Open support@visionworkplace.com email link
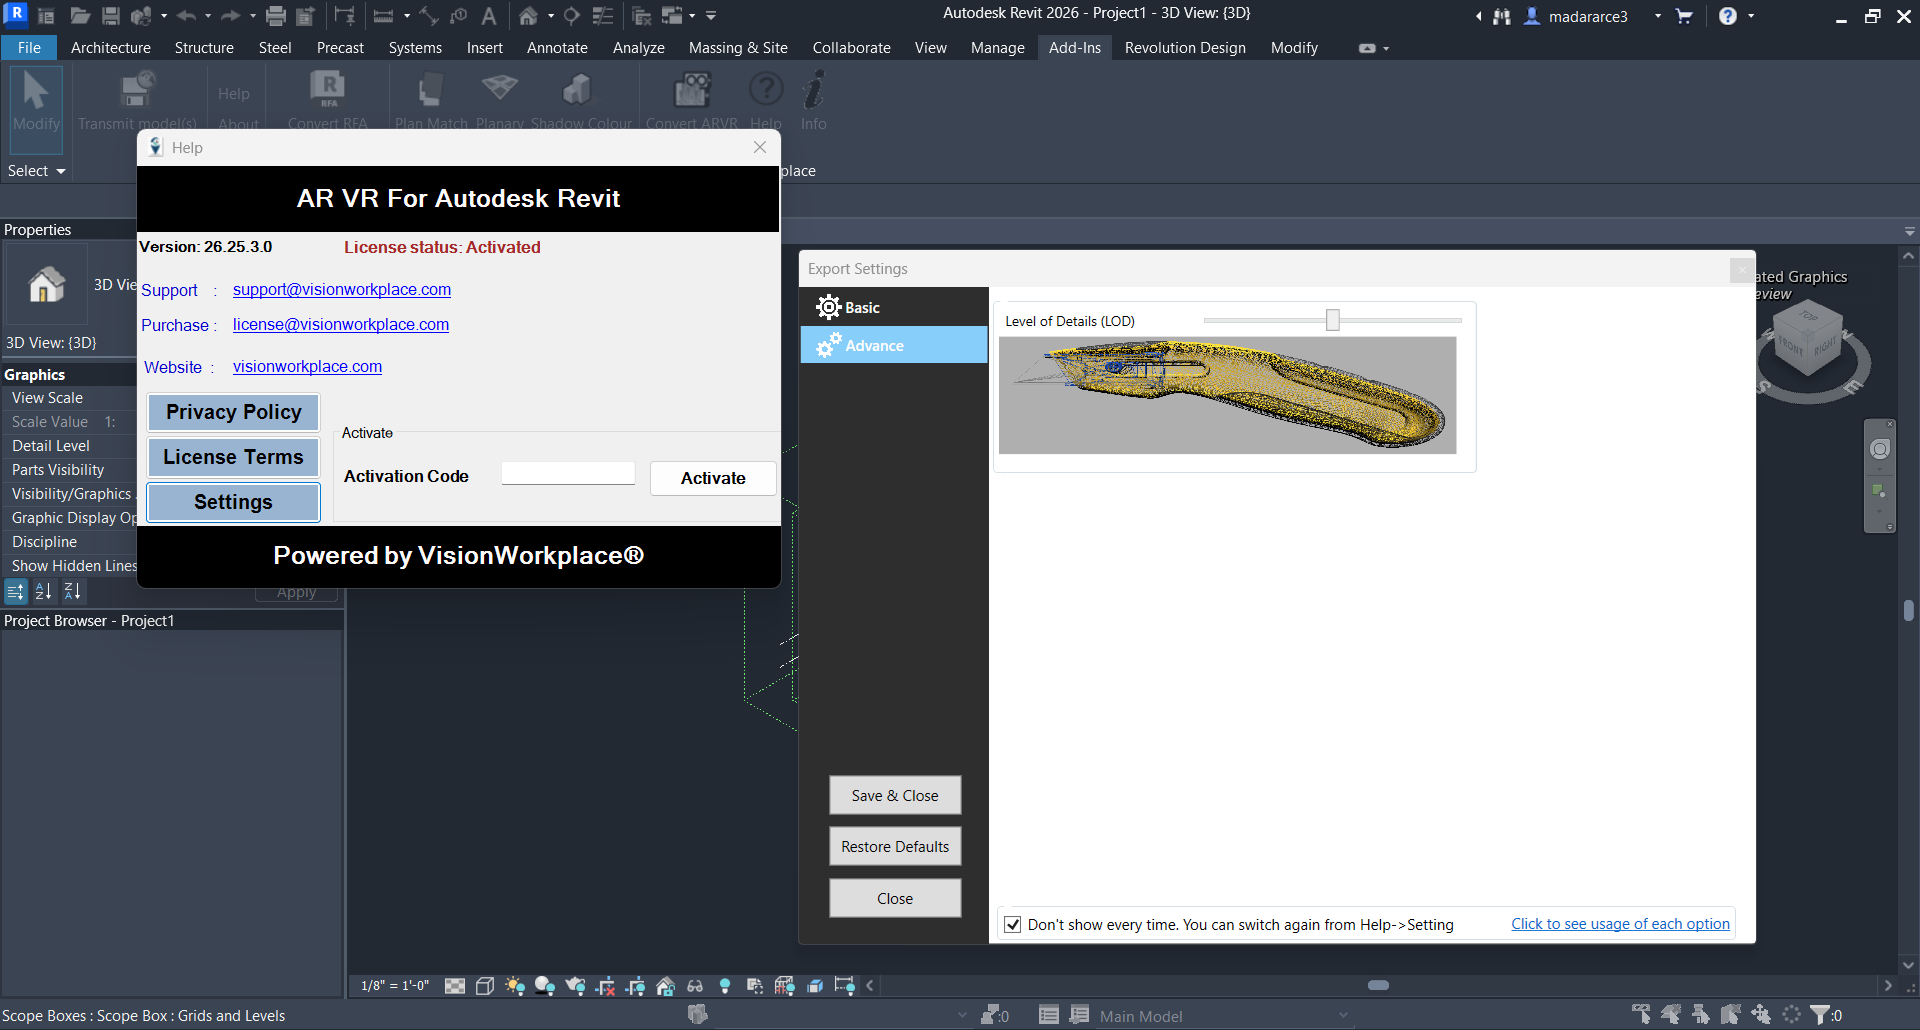 click(342, 289)
